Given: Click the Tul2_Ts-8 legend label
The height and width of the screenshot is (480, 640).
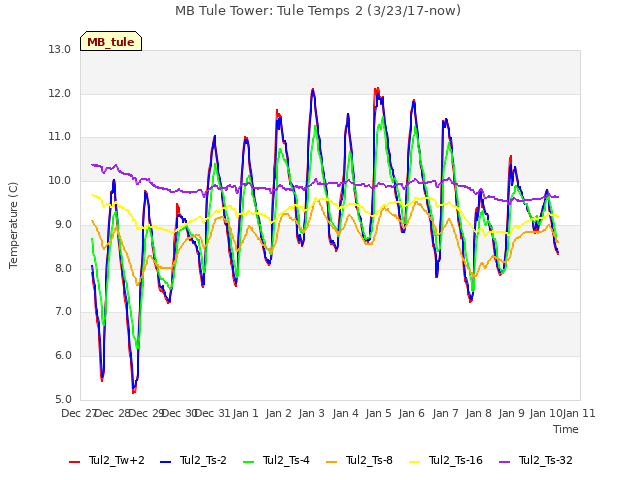Looking at the screenshot, I should click(369, 460).
